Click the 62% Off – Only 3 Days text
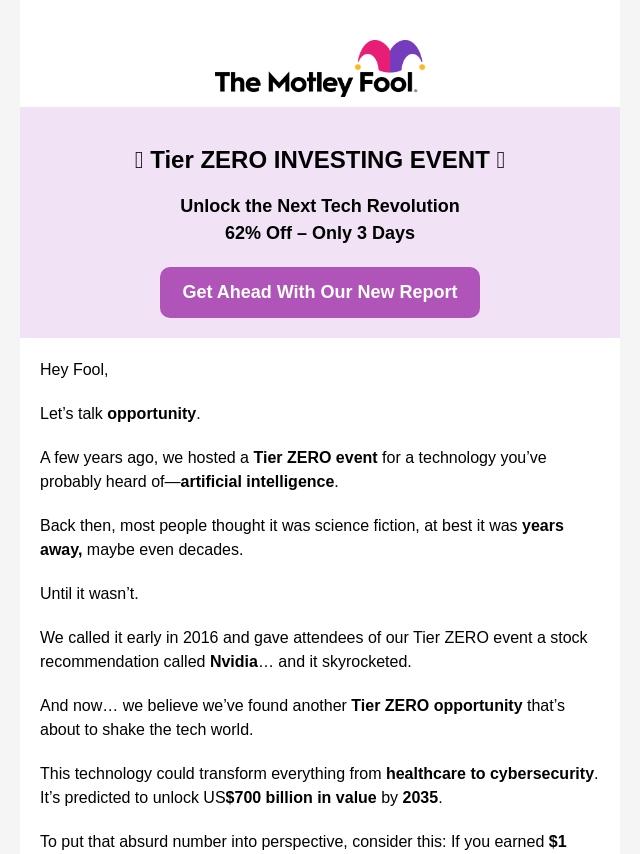This screenshot has height=854, width=640. (x=320, y=233)
